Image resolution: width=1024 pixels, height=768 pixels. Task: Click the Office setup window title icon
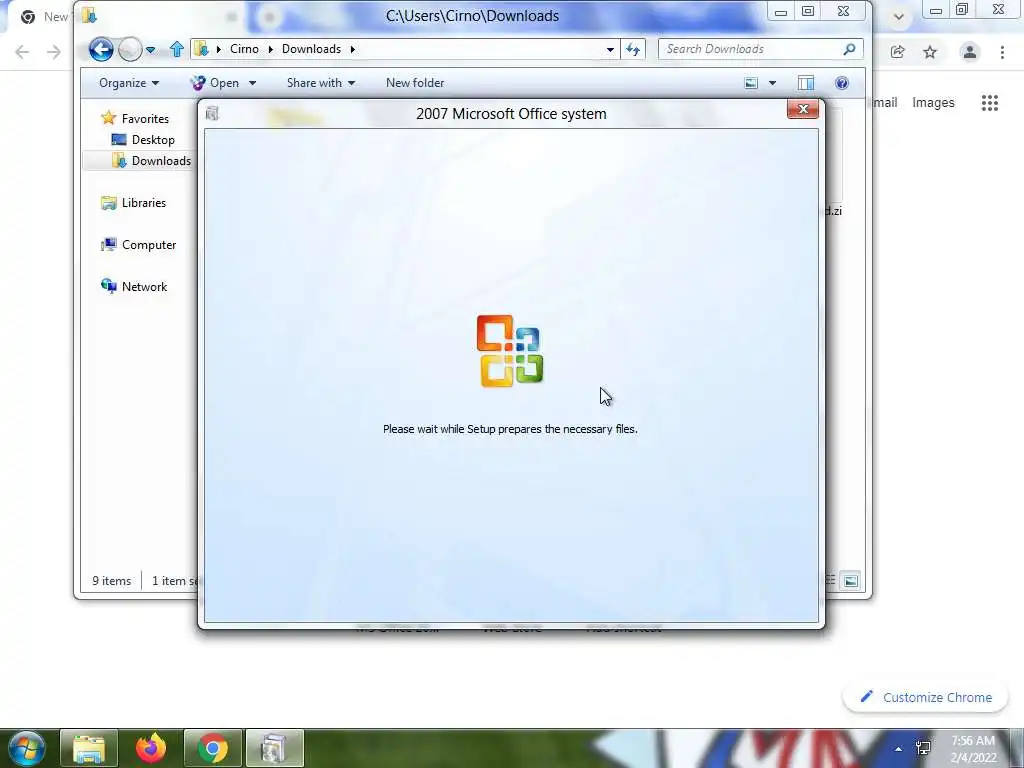point(212,114)
